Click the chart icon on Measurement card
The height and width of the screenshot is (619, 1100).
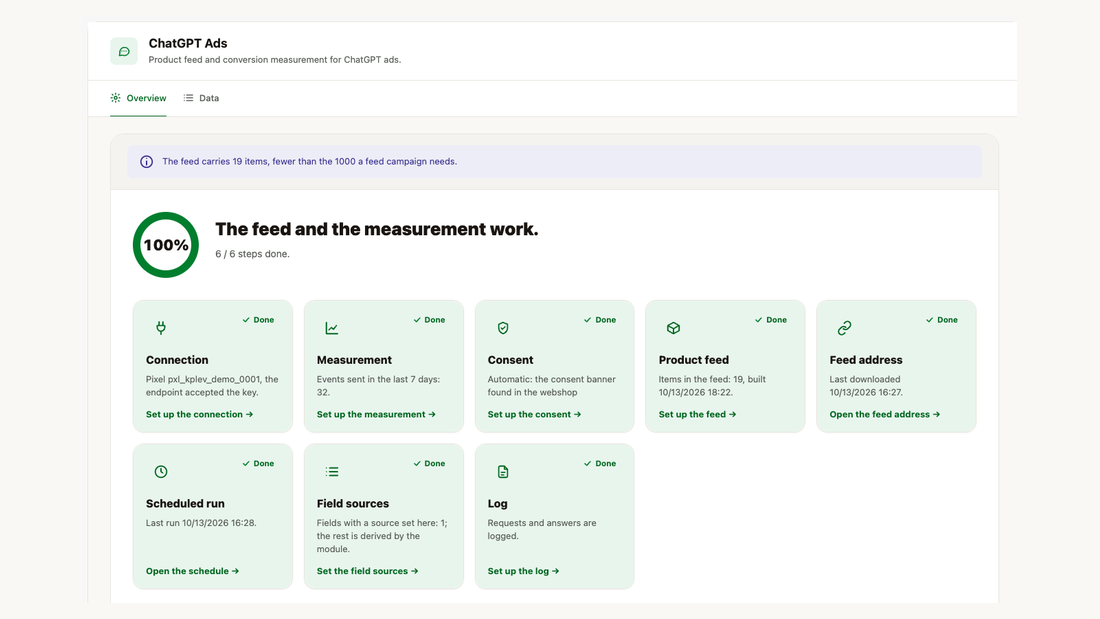pos(332,328)
